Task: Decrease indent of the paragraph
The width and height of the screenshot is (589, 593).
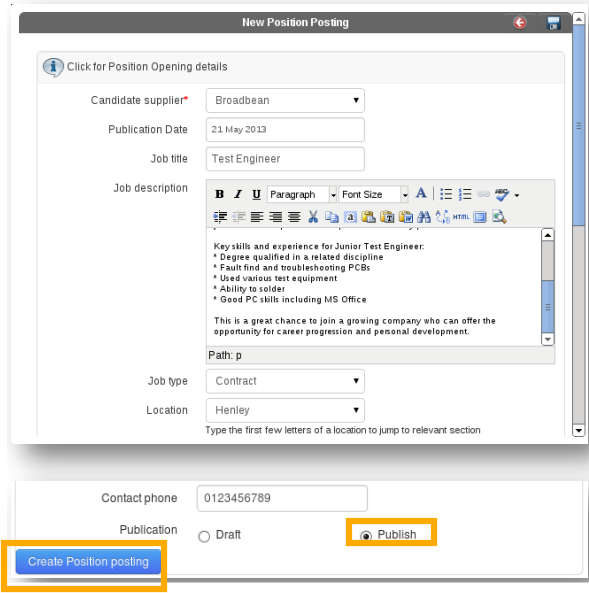Action: coord(239,217)
